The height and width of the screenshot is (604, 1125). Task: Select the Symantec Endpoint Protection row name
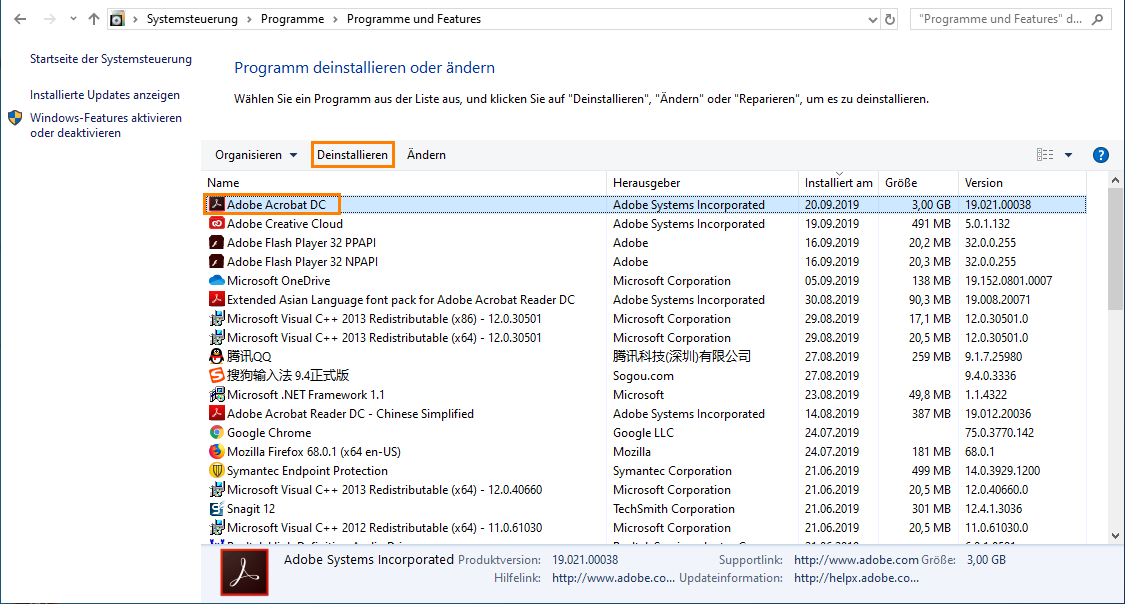point(307,471)
